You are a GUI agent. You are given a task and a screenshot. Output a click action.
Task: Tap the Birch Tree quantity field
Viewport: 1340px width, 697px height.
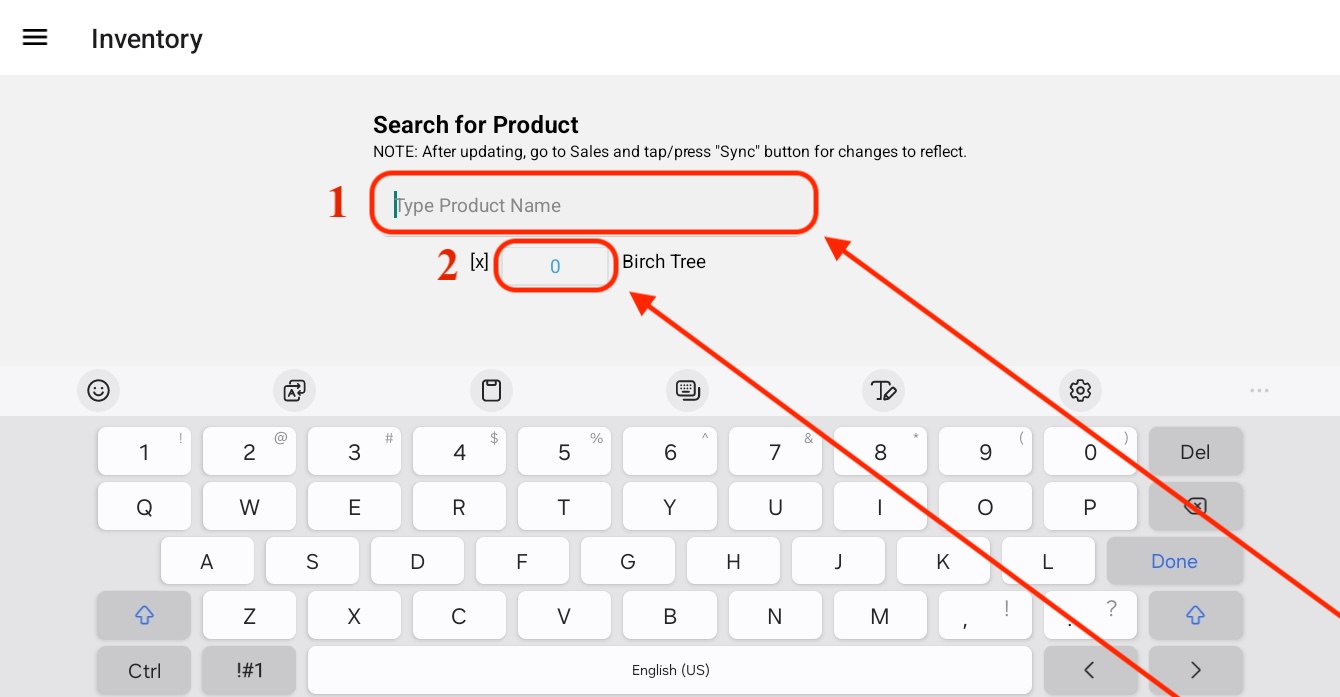(x=555, y=266)
